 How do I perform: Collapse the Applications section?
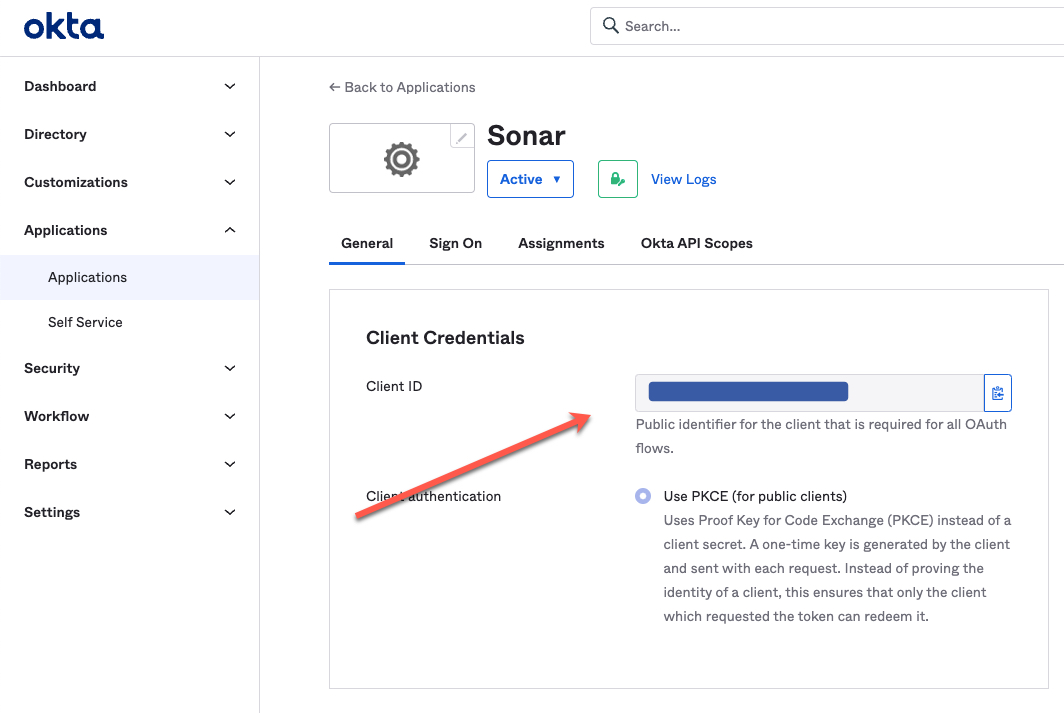click(x=130, y=230)
